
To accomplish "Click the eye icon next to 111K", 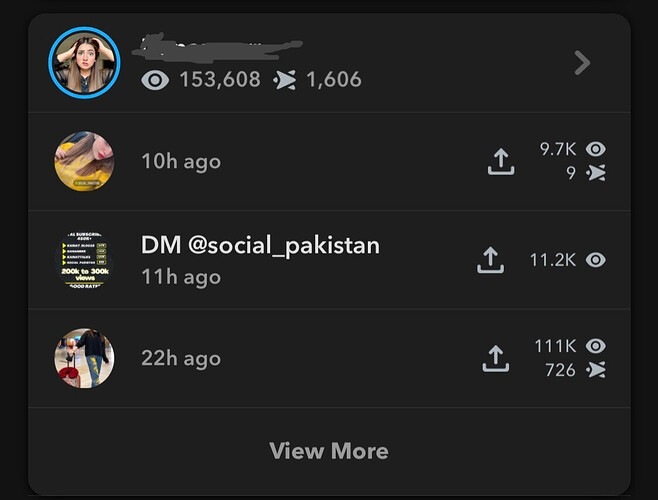I will [x=596, y=346].
